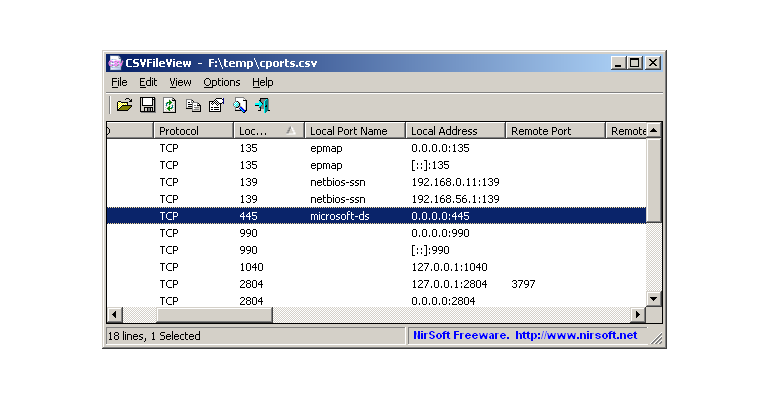Screen dimensions: 770x400
Task: Open the Properties toolbar icon
Action: tap(216, 105)
